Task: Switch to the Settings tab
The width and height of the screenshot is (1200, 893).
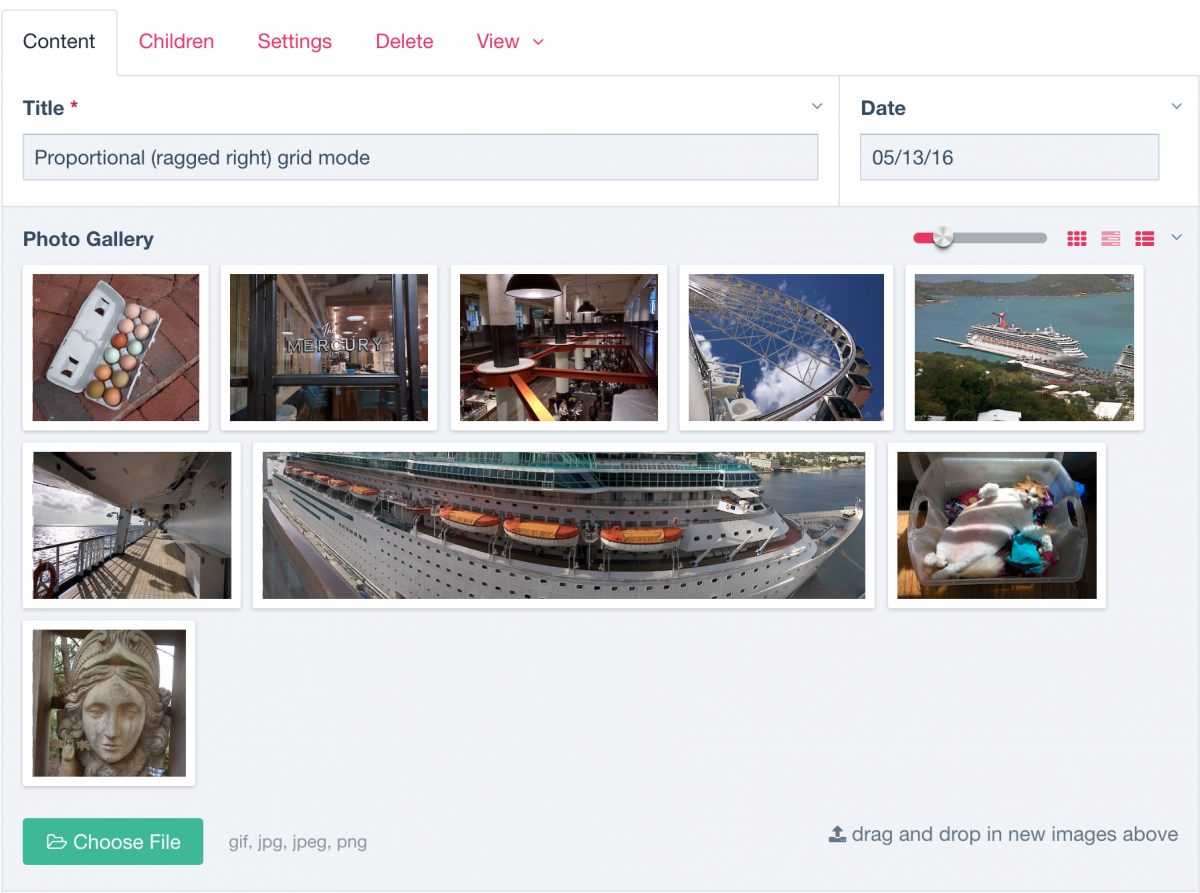Action: (294, 41)
